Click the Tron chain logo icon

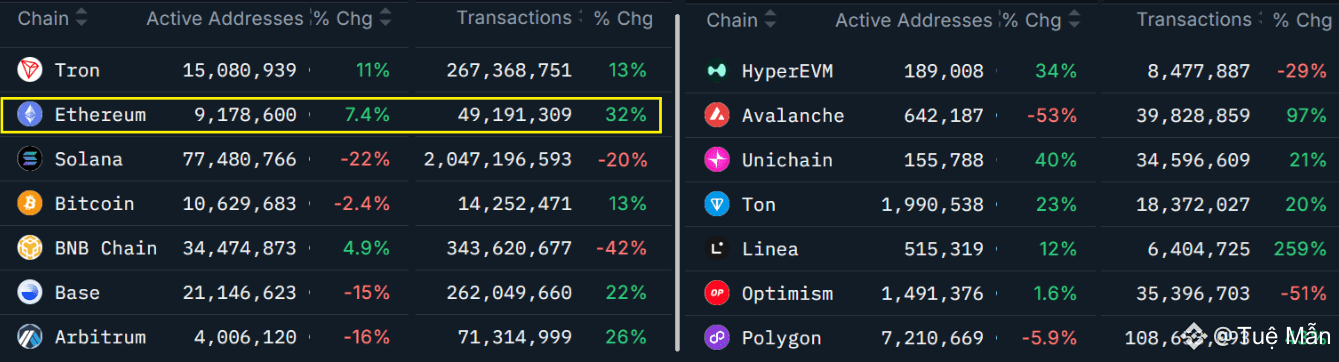[x=30, y=70]
